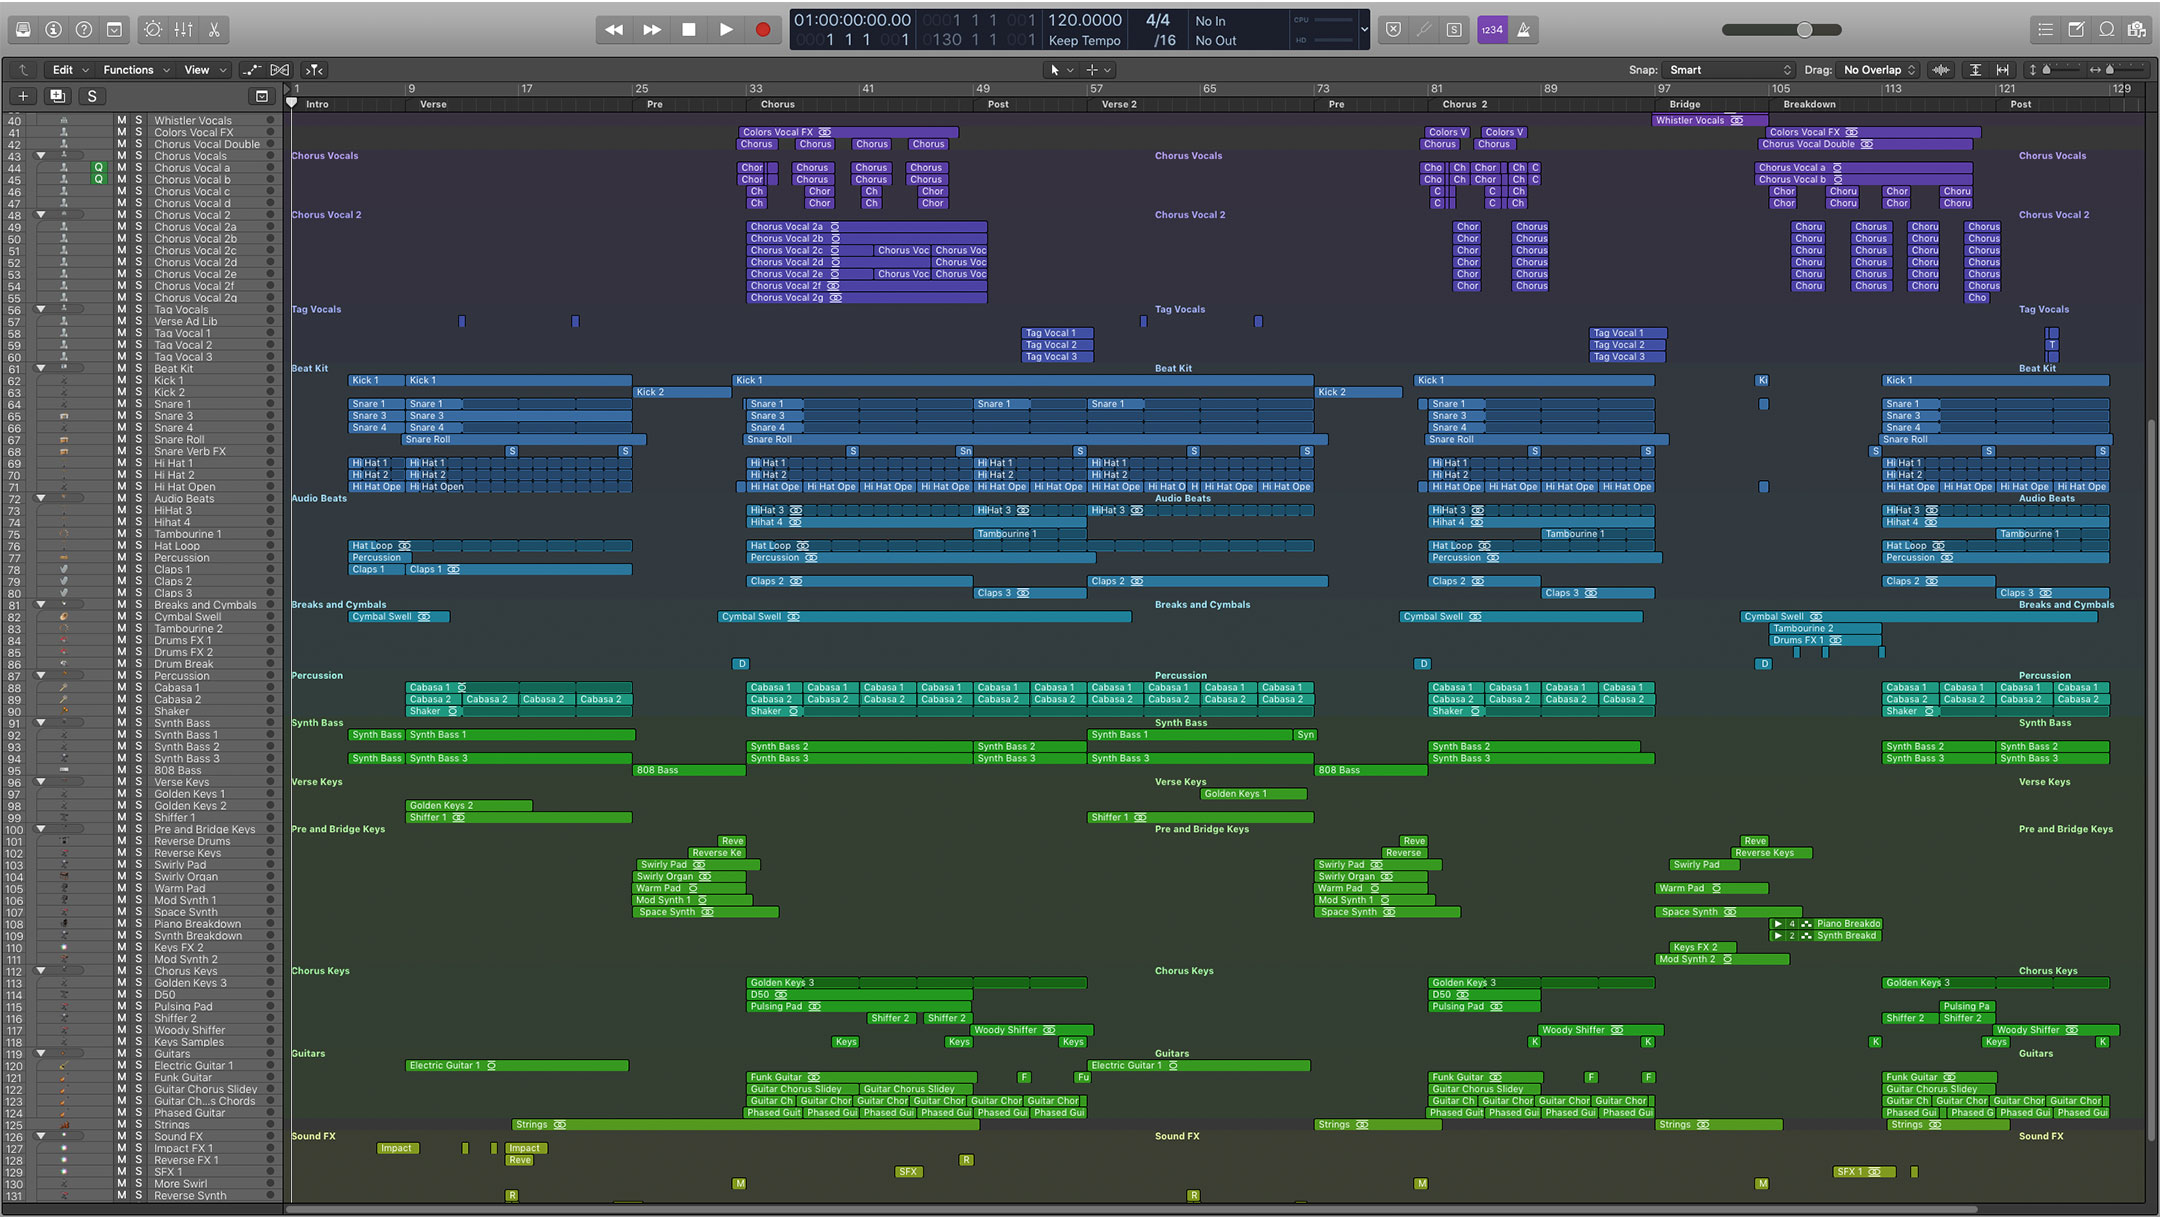Open the LCD display mode dropdown arrow
Image resolution: width=2160 pixels, height=1220 pixels.
pos(1364,30)
